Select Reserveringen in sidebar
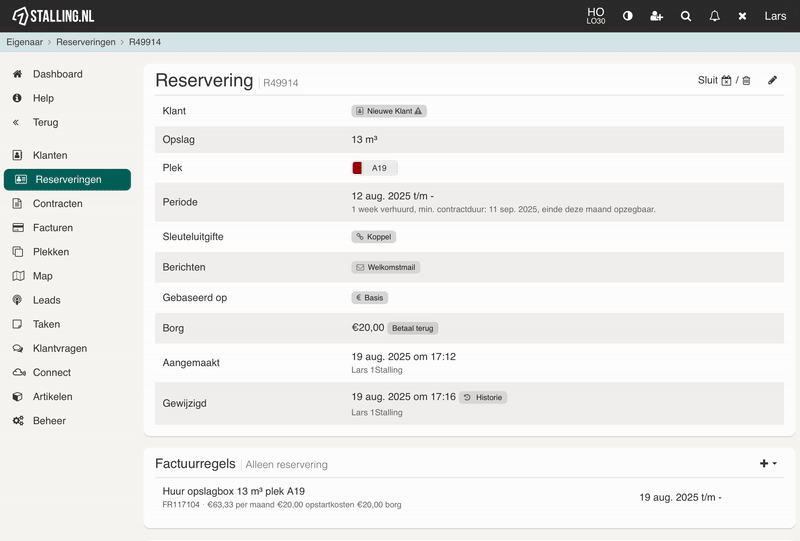 [67, 180]
